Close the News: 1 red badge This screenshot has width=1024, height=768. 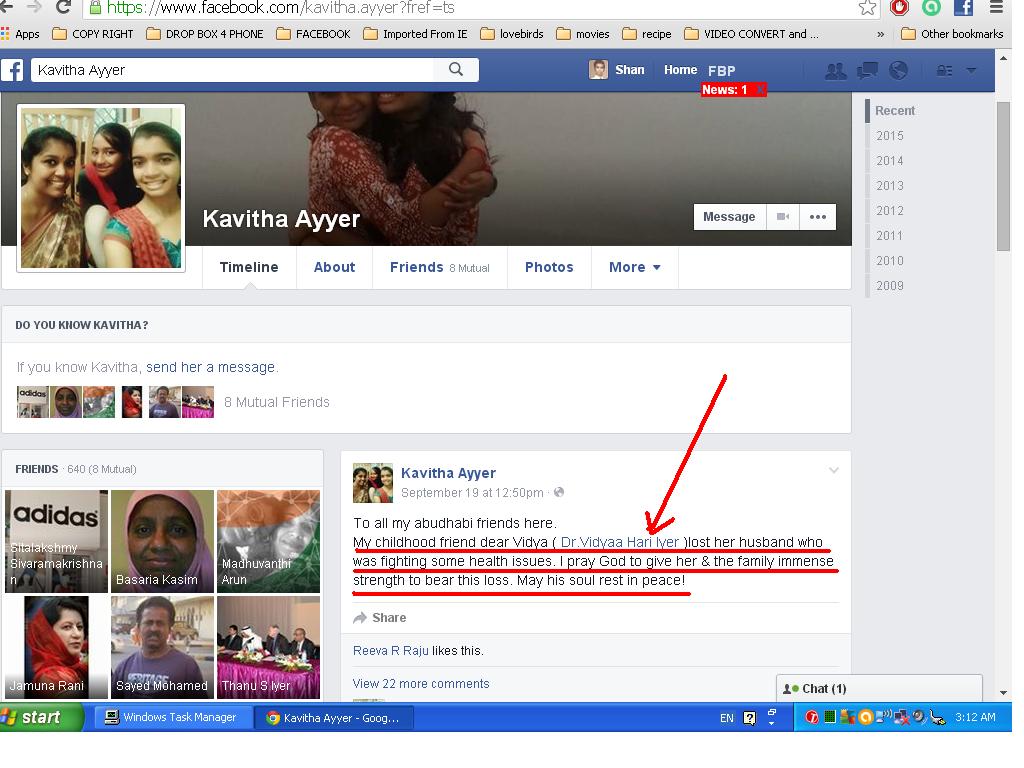(760, 90)
